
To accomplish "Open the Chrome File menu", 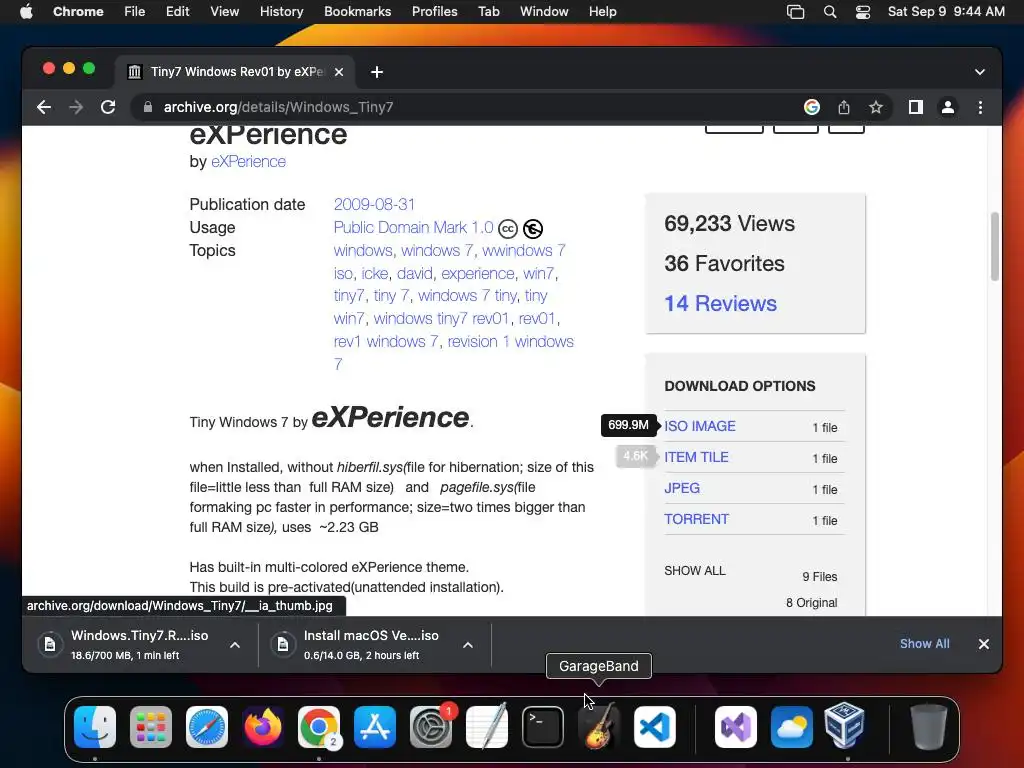I will pyautogui.click(x=135, y=12).
